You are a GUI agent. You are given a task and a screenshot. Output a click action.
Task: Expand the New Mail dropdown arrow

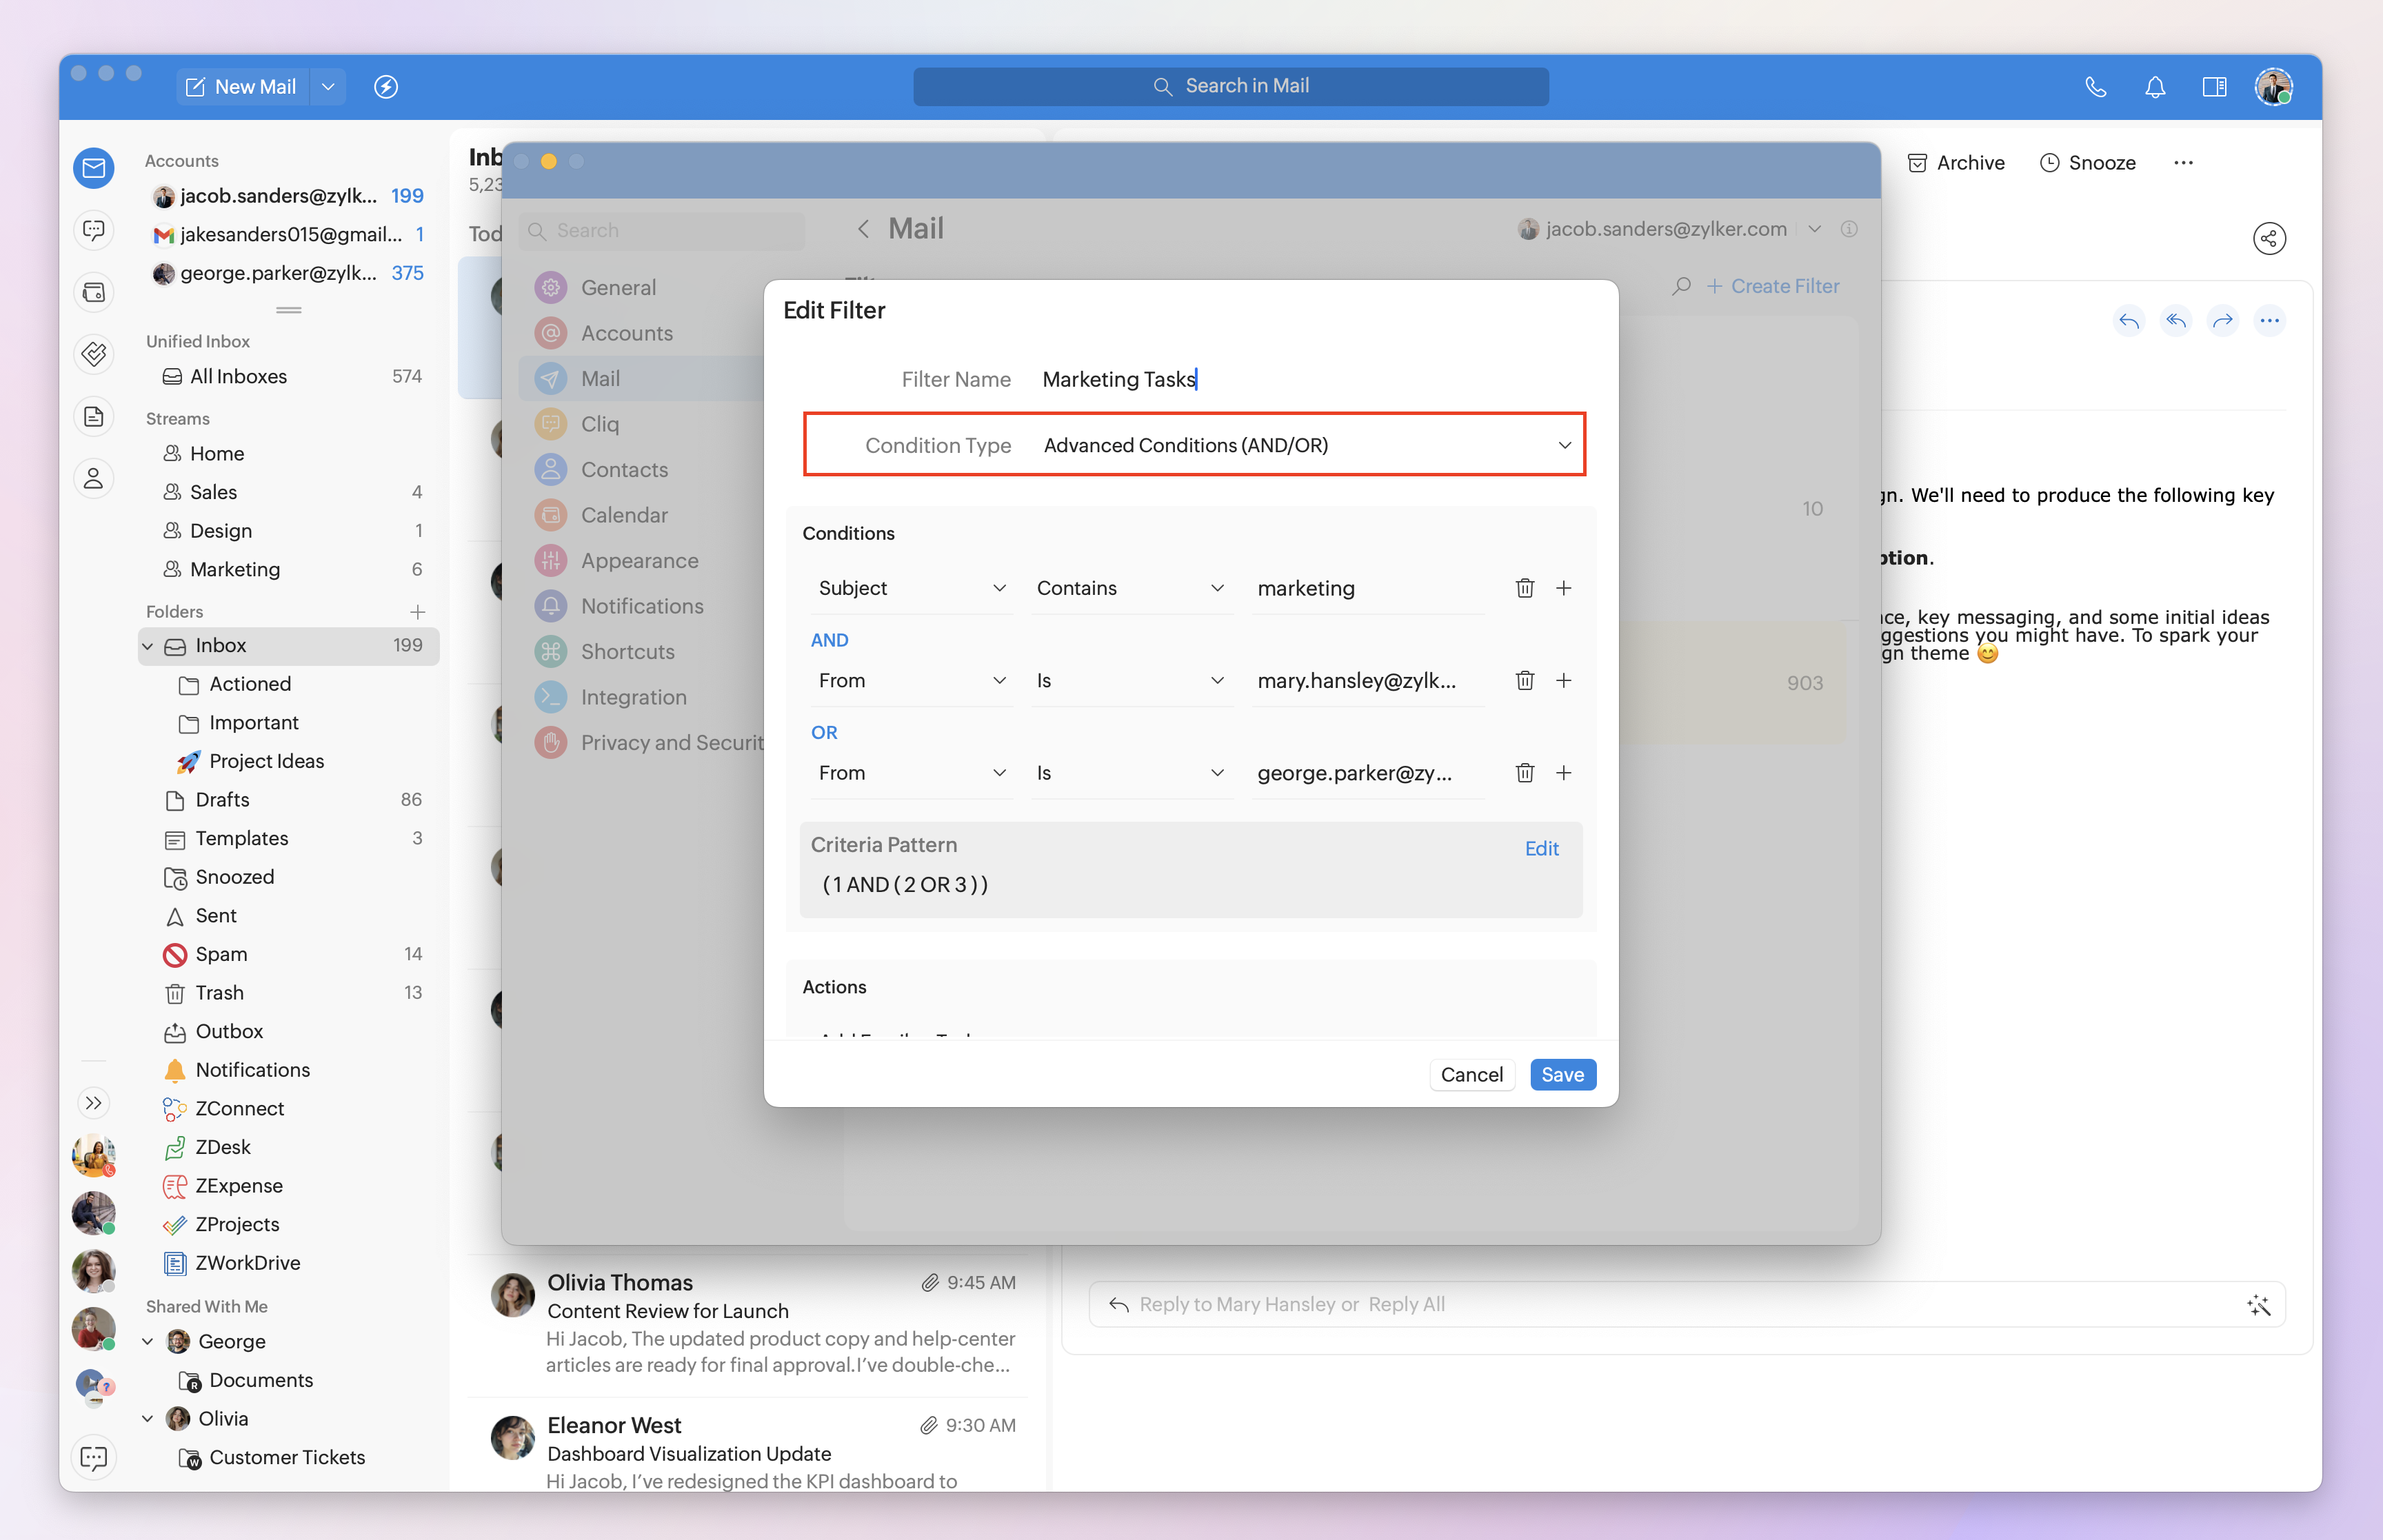[328, 87]
